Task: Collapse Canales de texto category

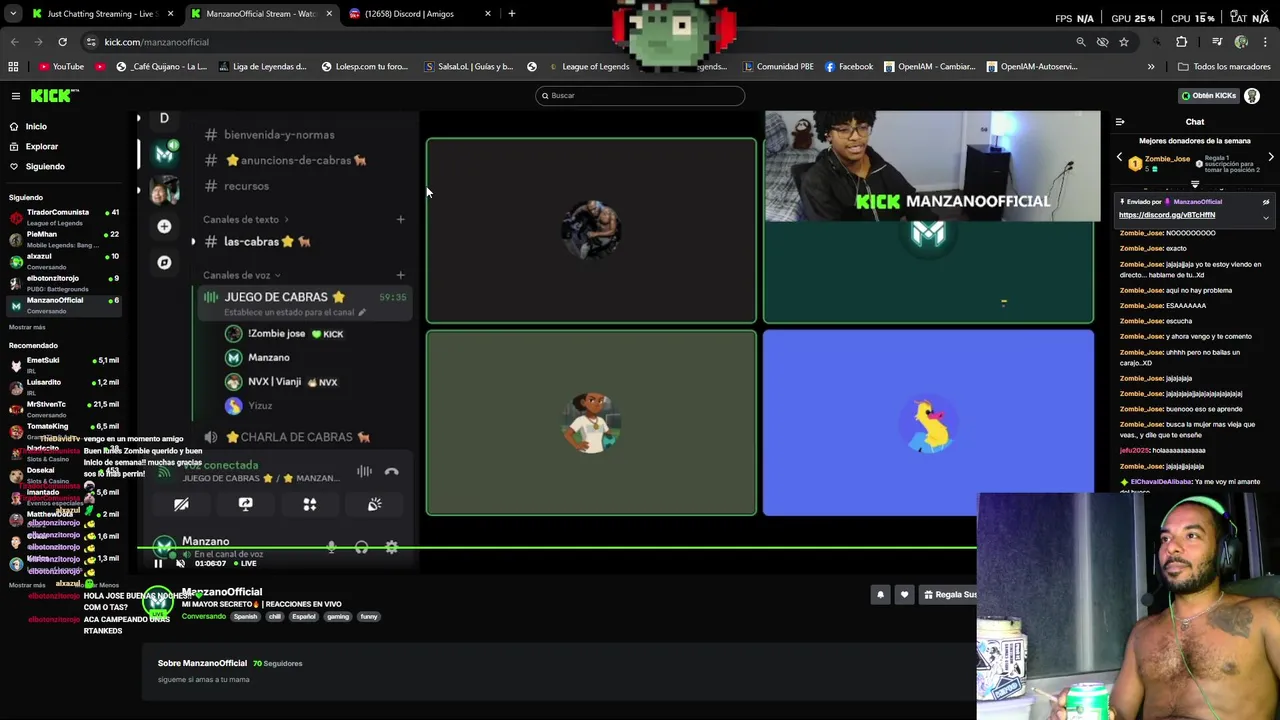Action: 246,219
